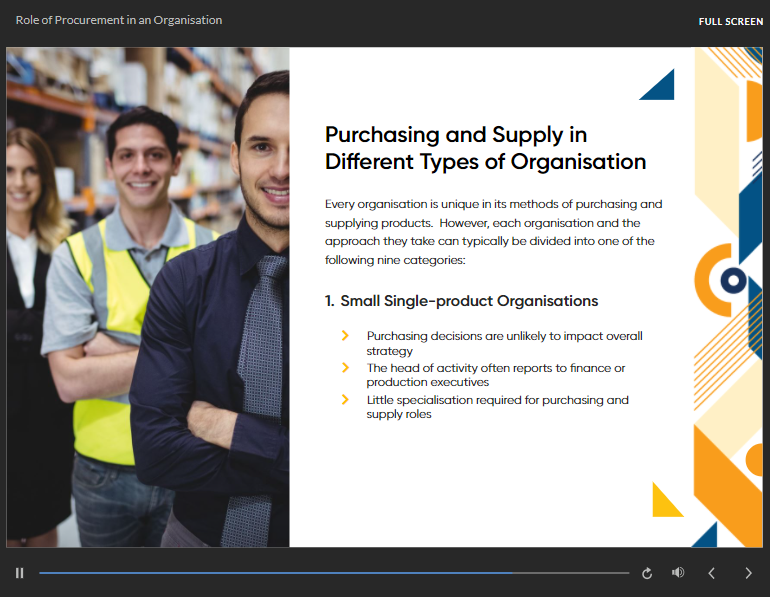
Task: Click orange chevron beside 'Purchasing decisions' bullet
Action: click(346, 336)
